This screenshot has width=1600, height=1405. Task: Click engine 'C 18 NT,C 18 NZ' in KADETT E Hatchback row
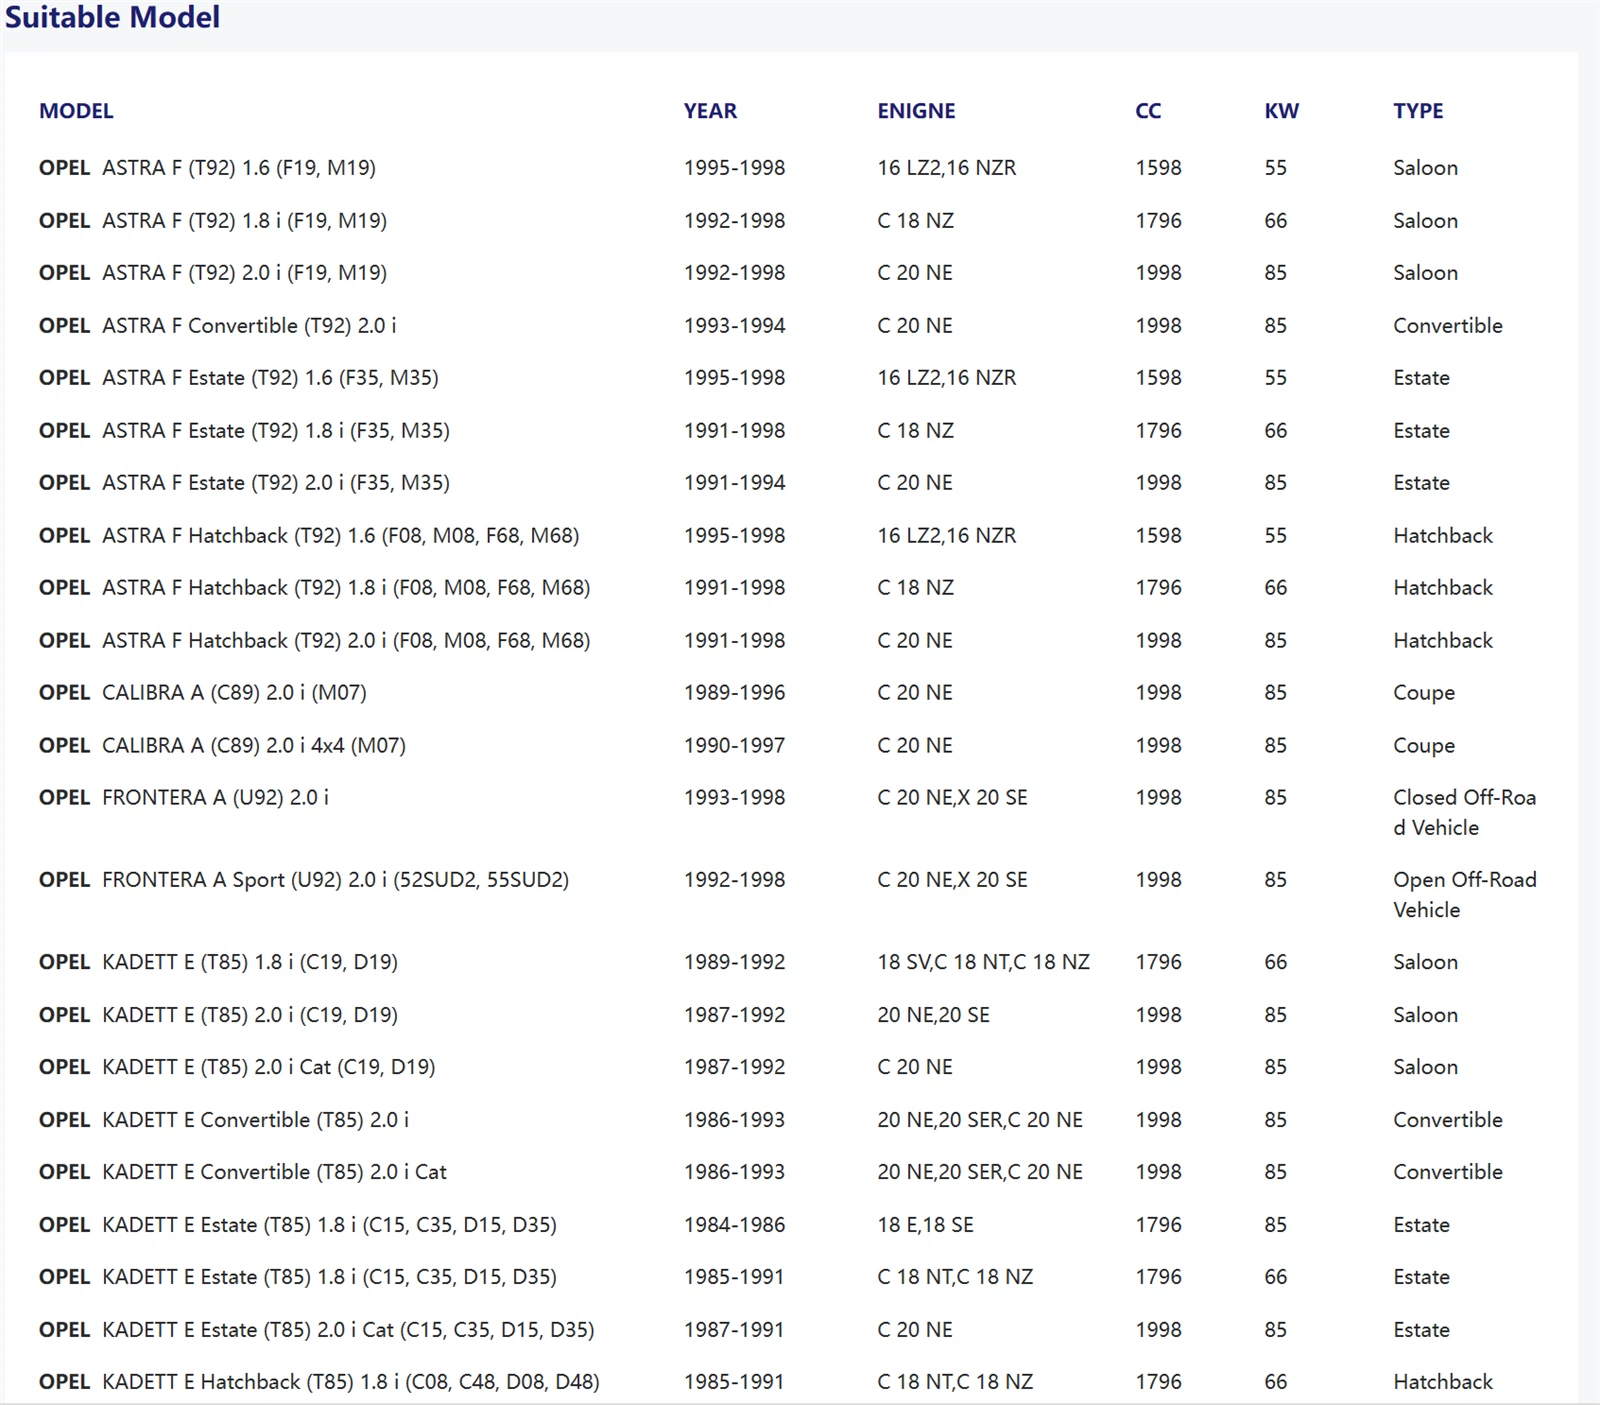coord(955,1382)
